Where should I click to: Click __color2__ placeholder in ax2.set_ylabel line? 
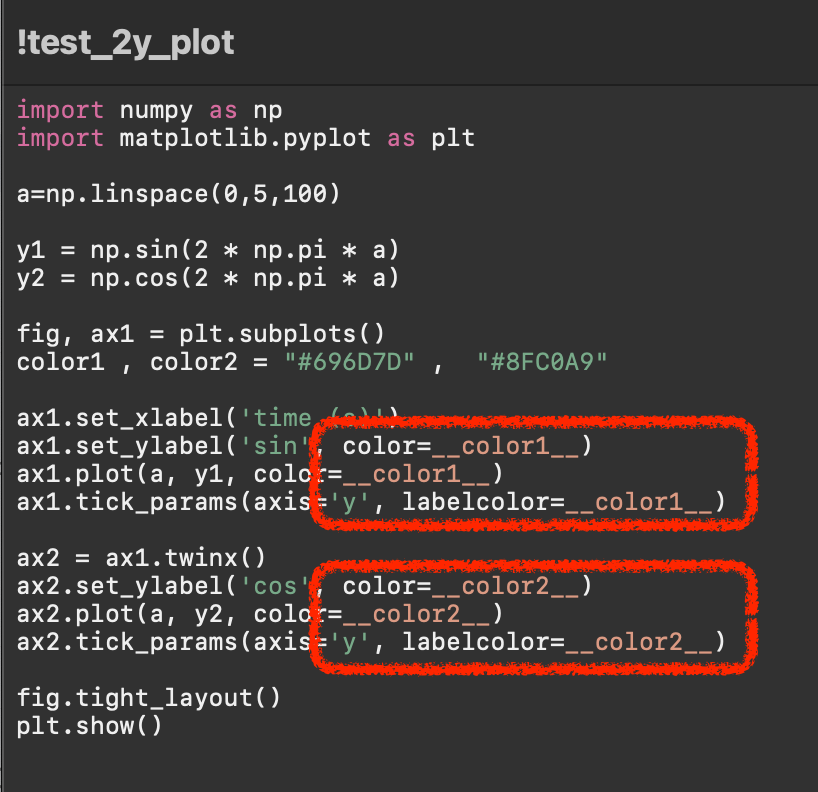505,586
